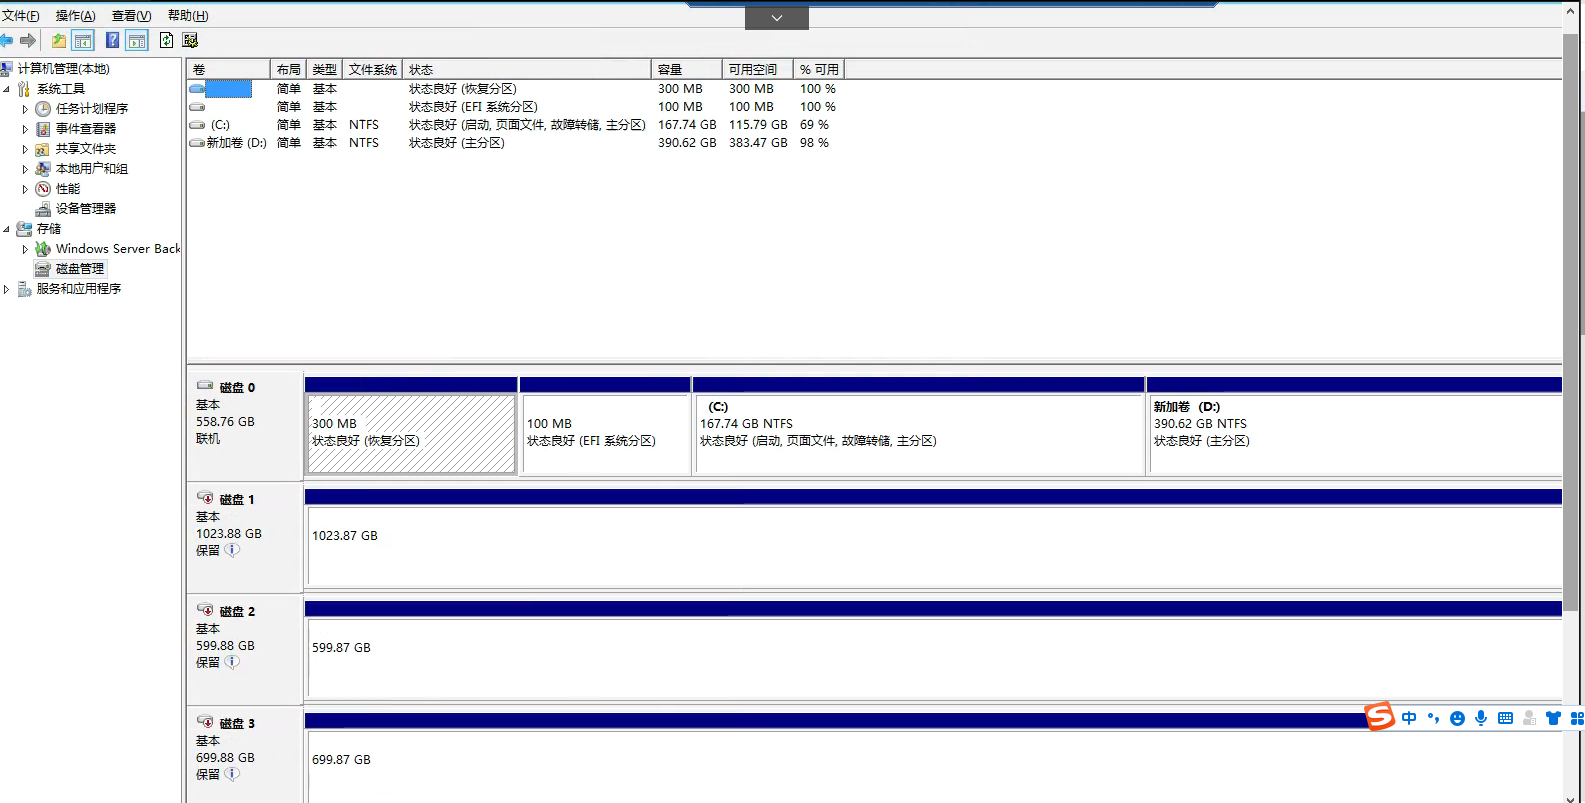This screenshot has width=1585, height=803.
Task: Toggle the Sogou 中 Chinese/English mode
Action: click(x=1409, y=718)
